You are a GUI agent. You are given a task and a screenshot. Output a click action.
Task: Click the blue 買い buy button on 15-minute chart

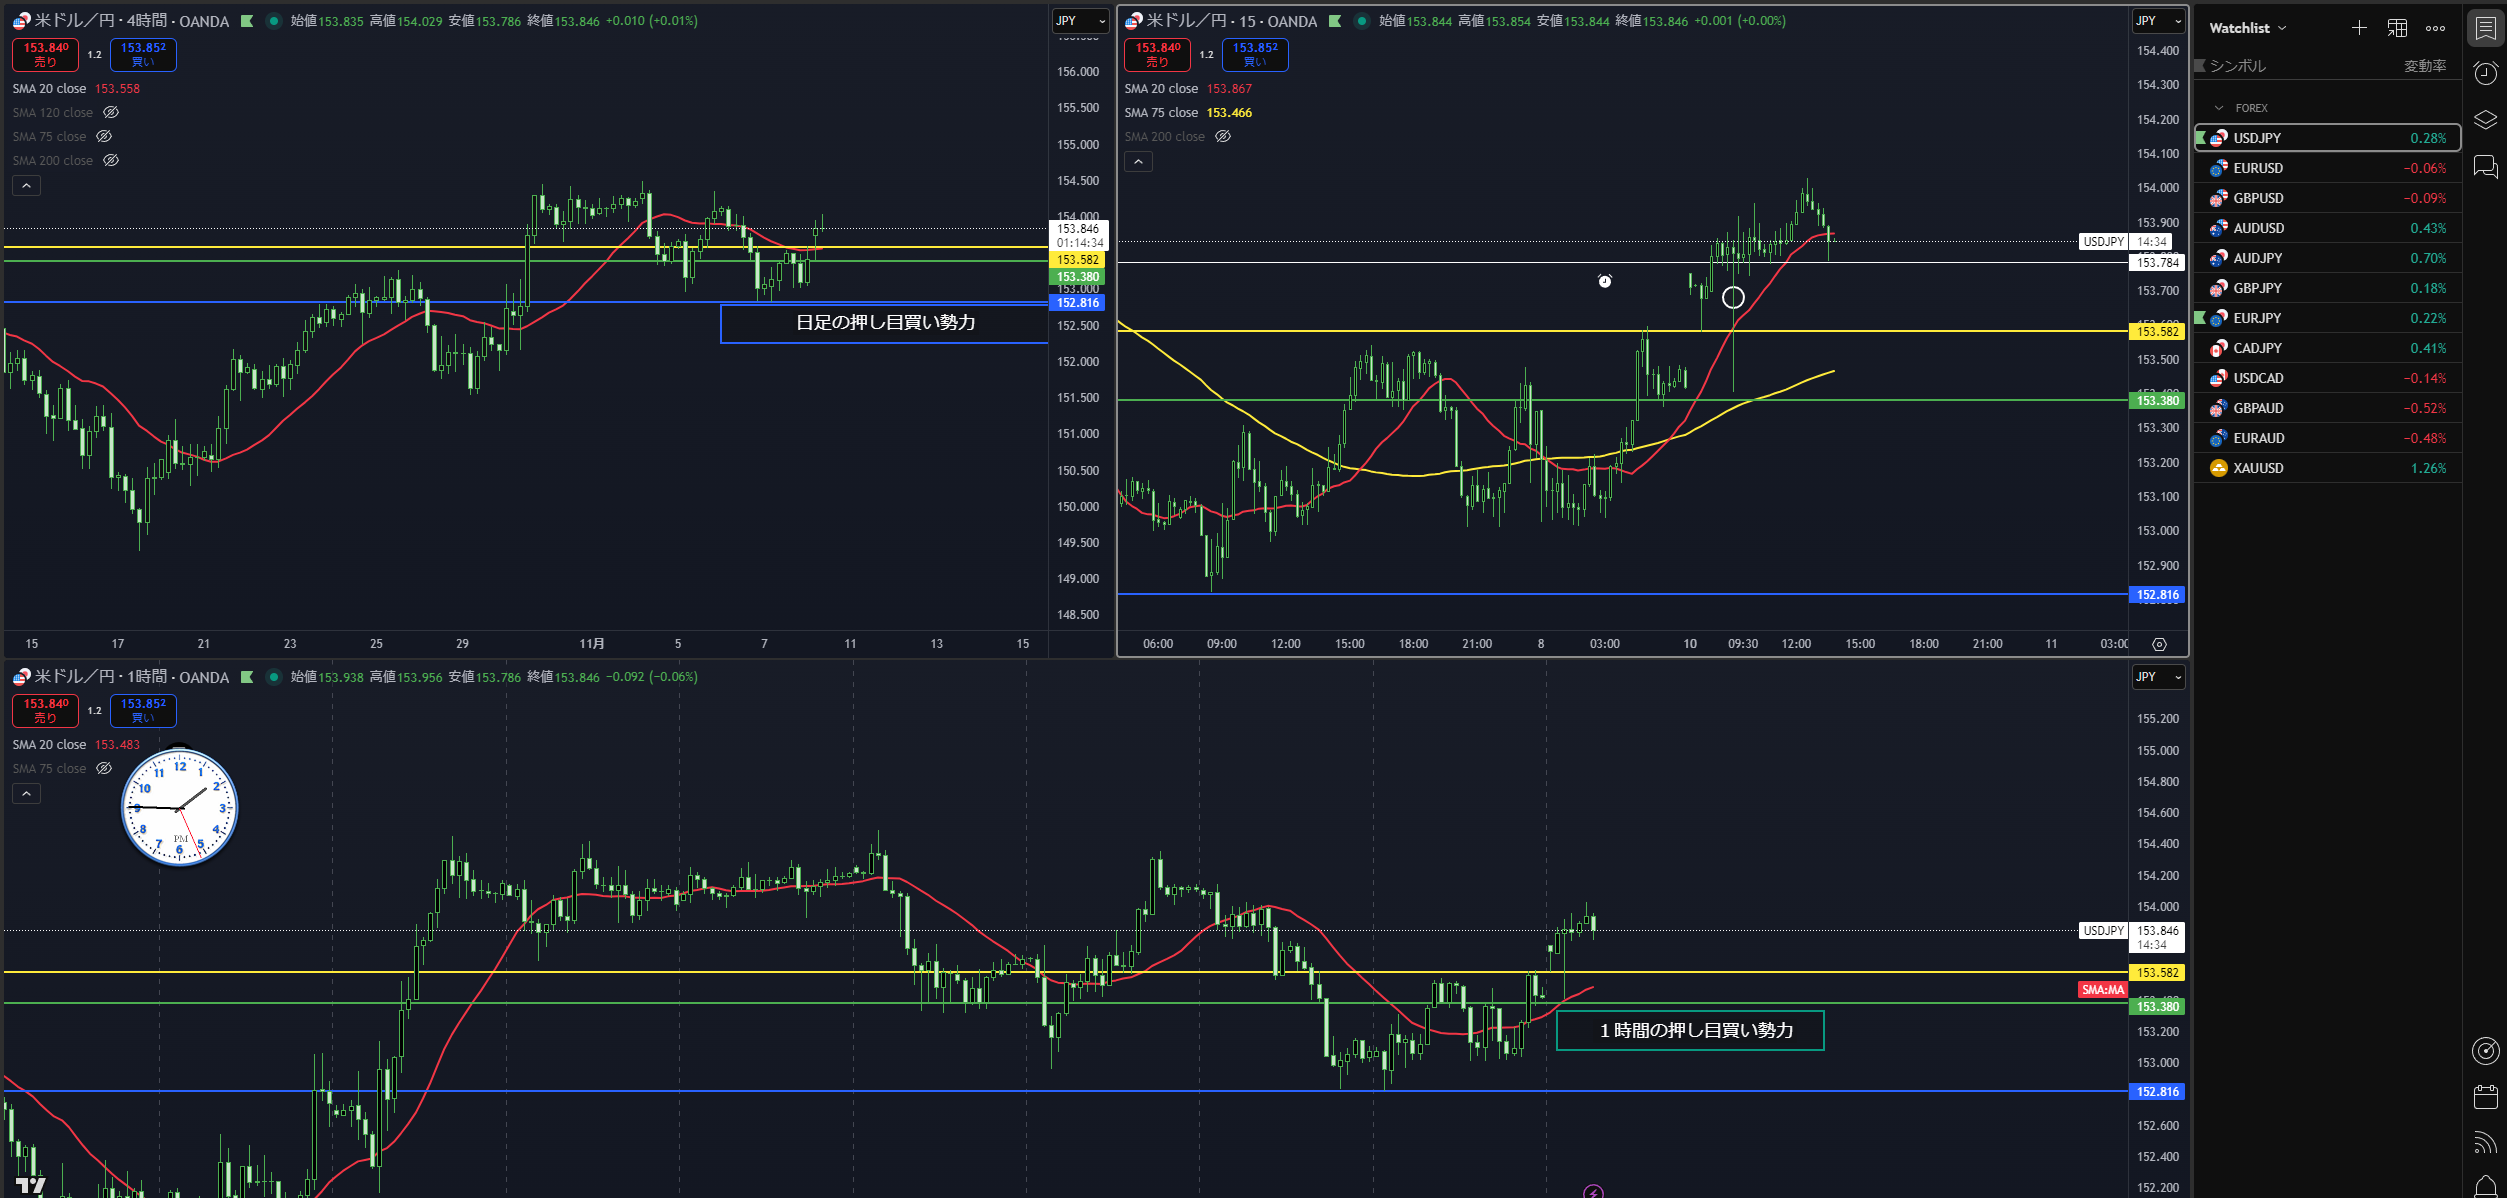[1254, 55]
